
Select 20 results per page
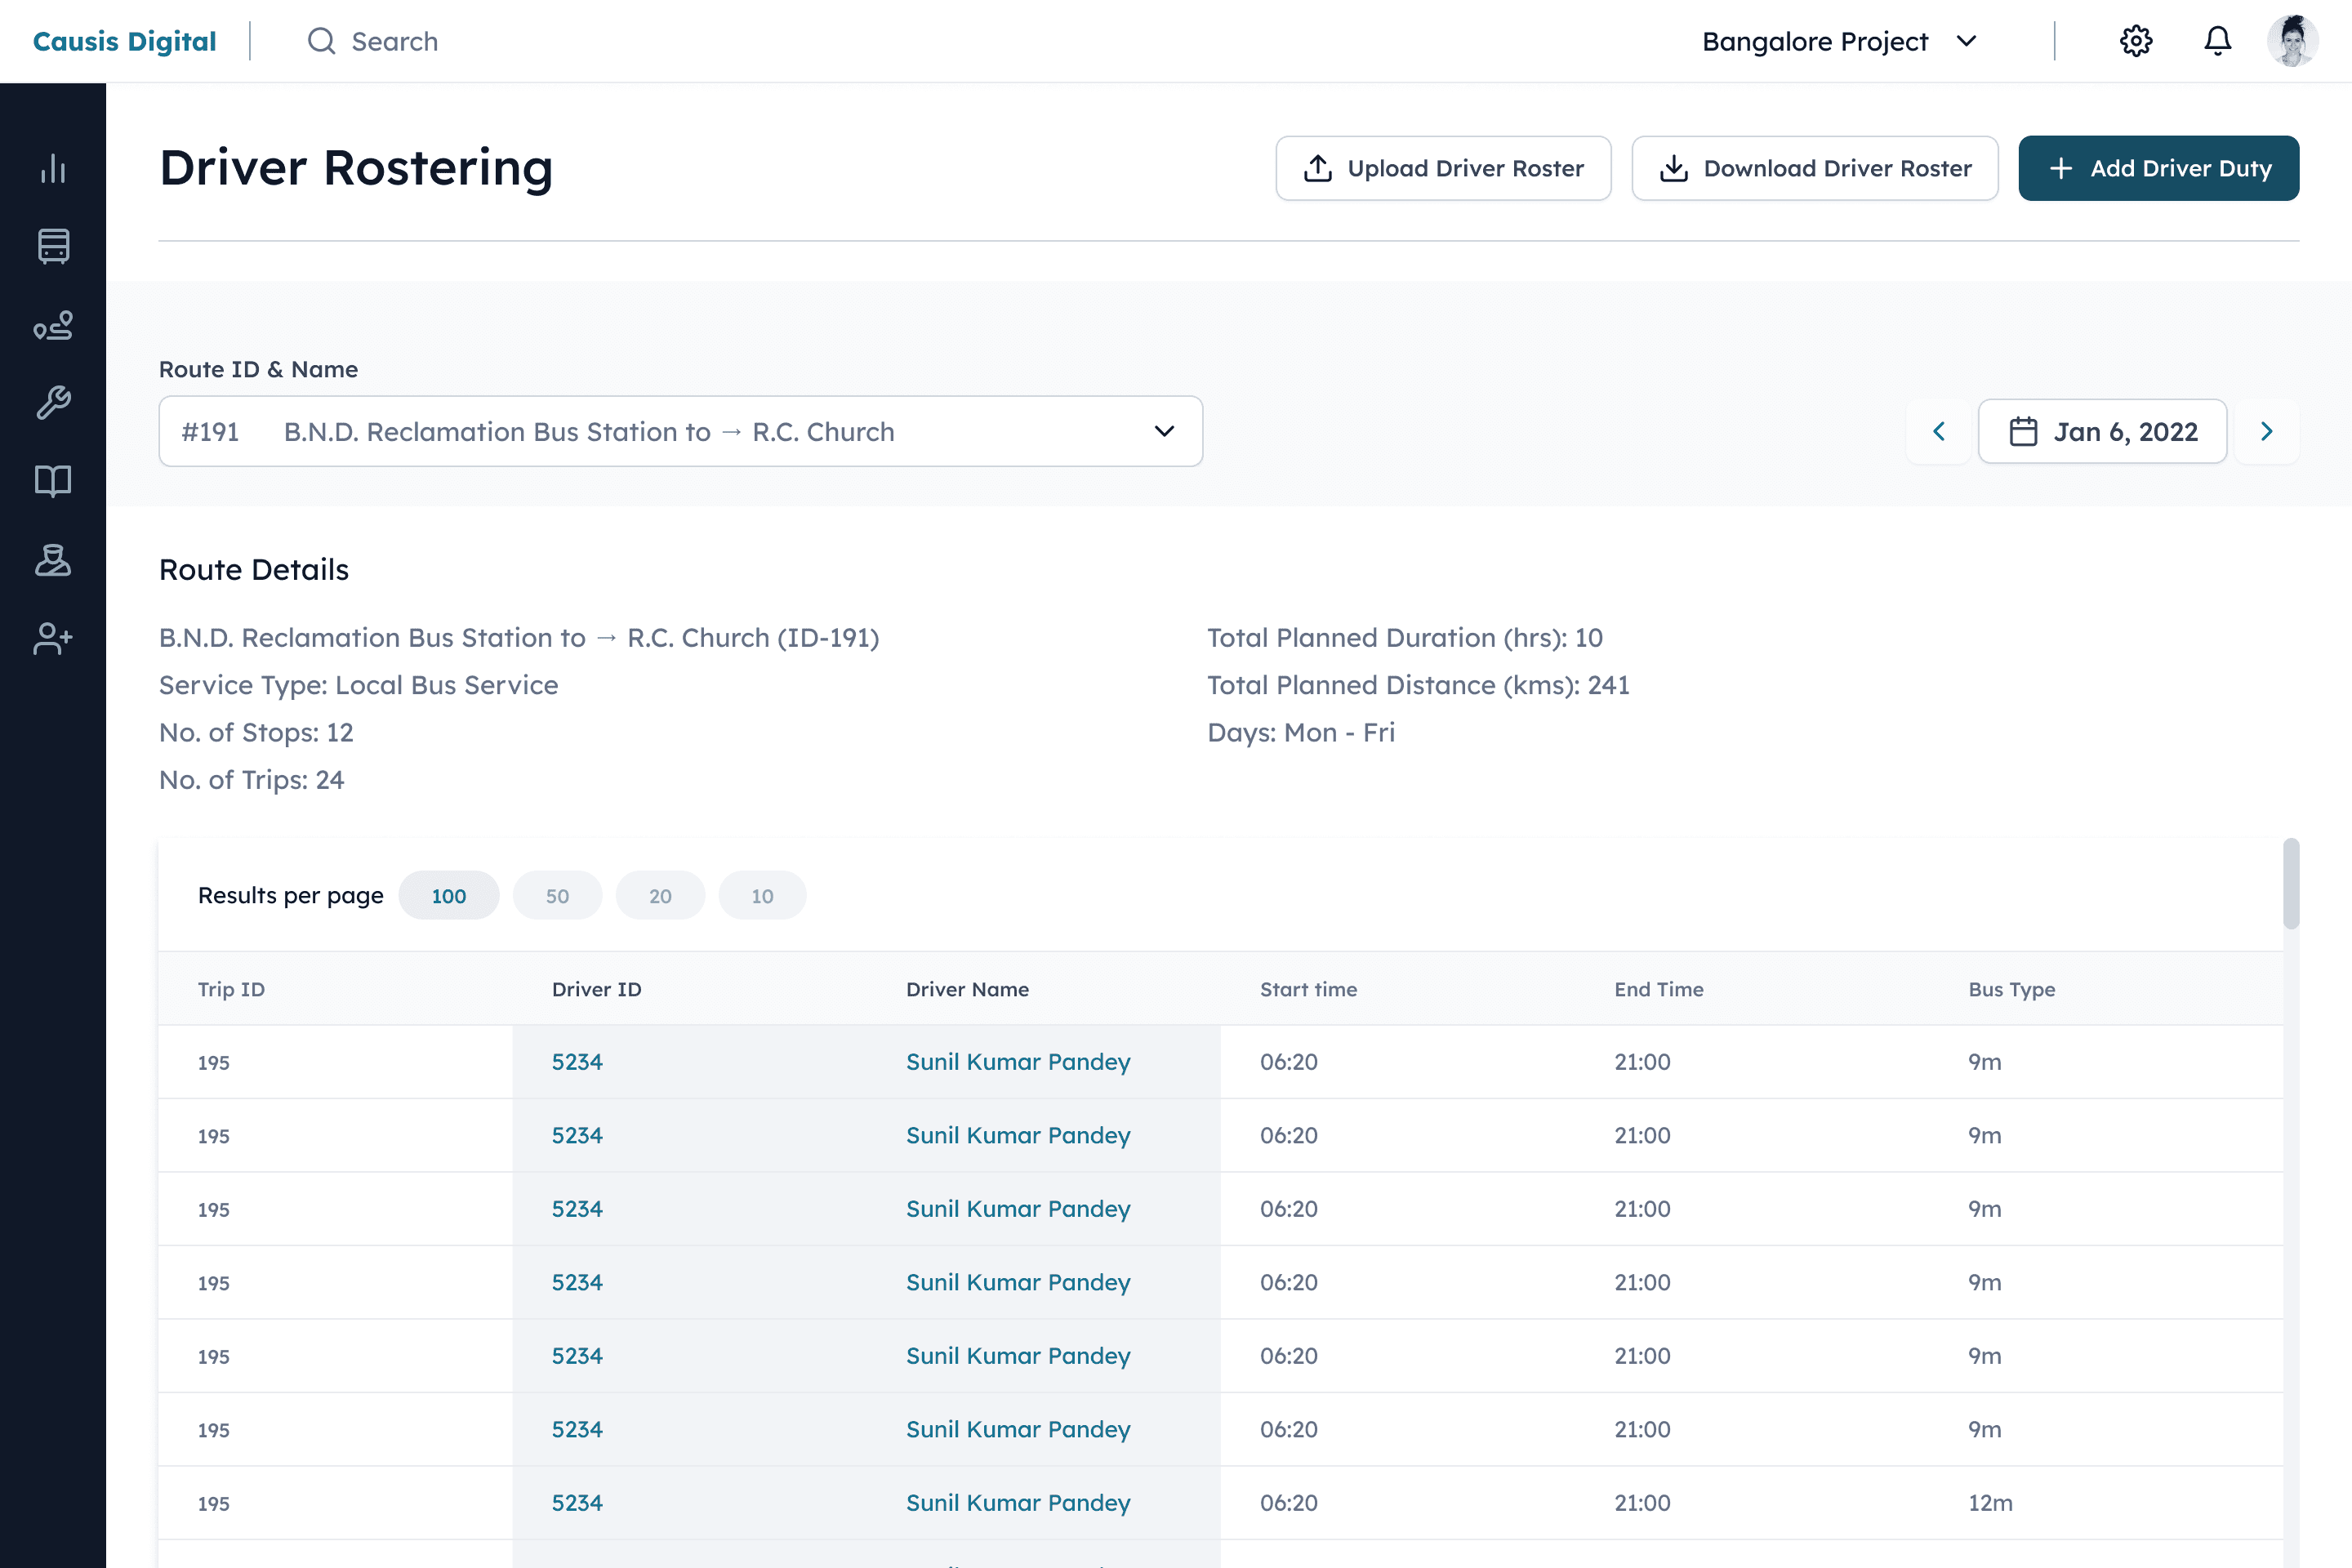660,895
